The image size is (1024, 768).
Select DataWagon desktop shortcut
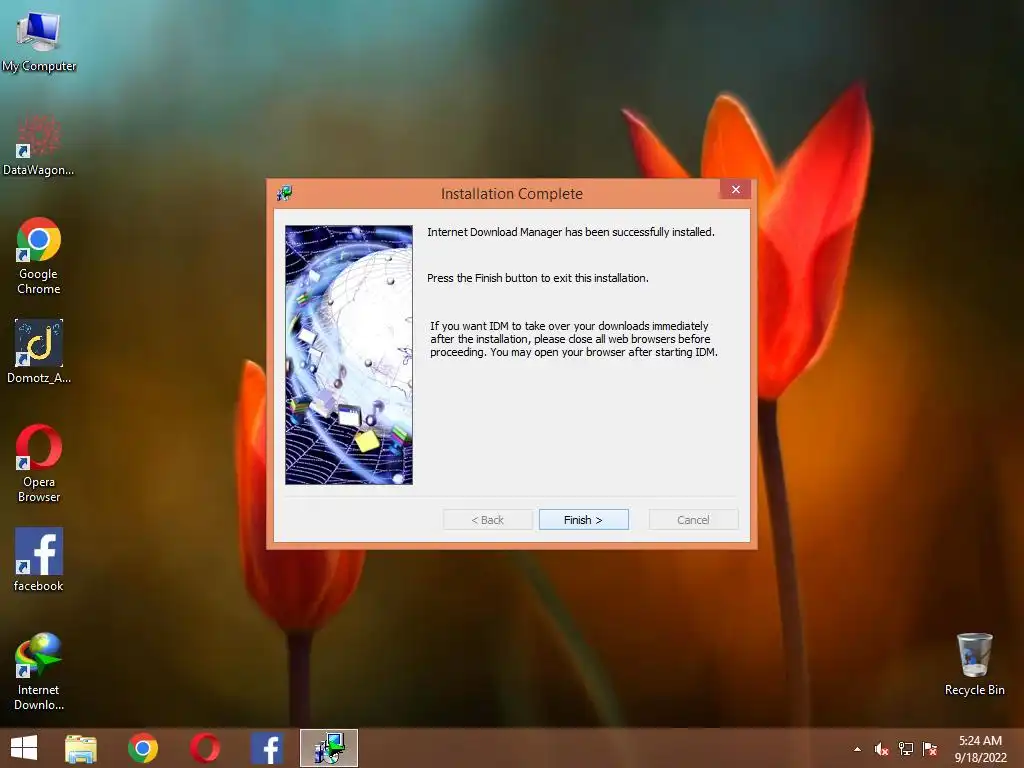click(39, 146)
